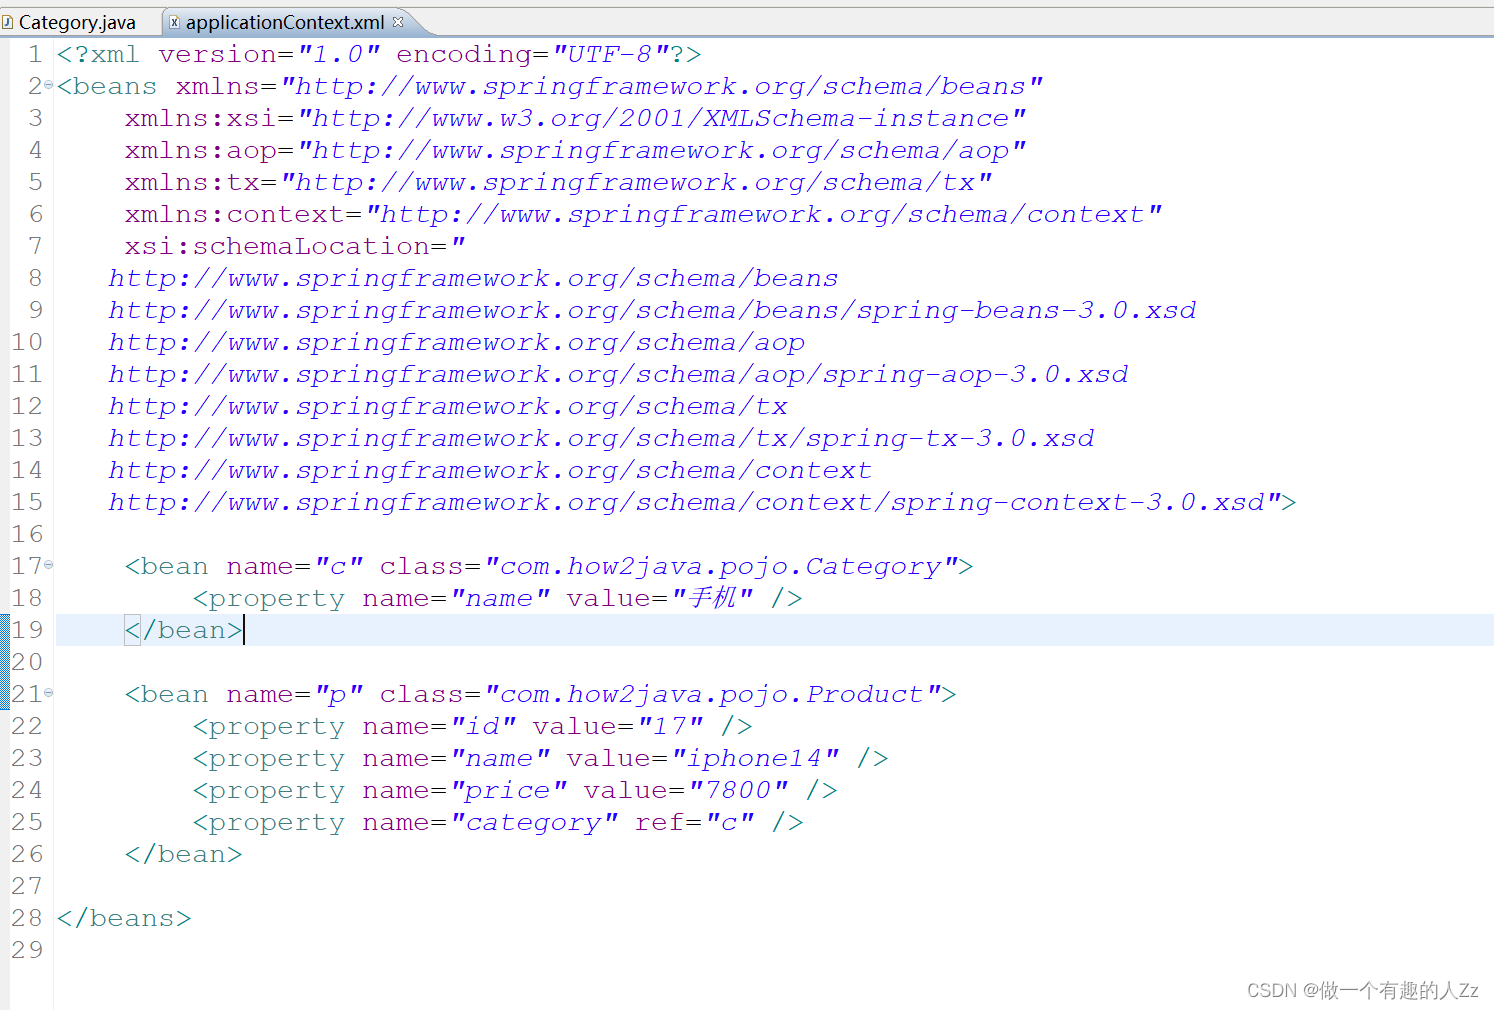Switch to the Category.java tab
The width and height of the screenshot is (1494, 1010).
77,22
